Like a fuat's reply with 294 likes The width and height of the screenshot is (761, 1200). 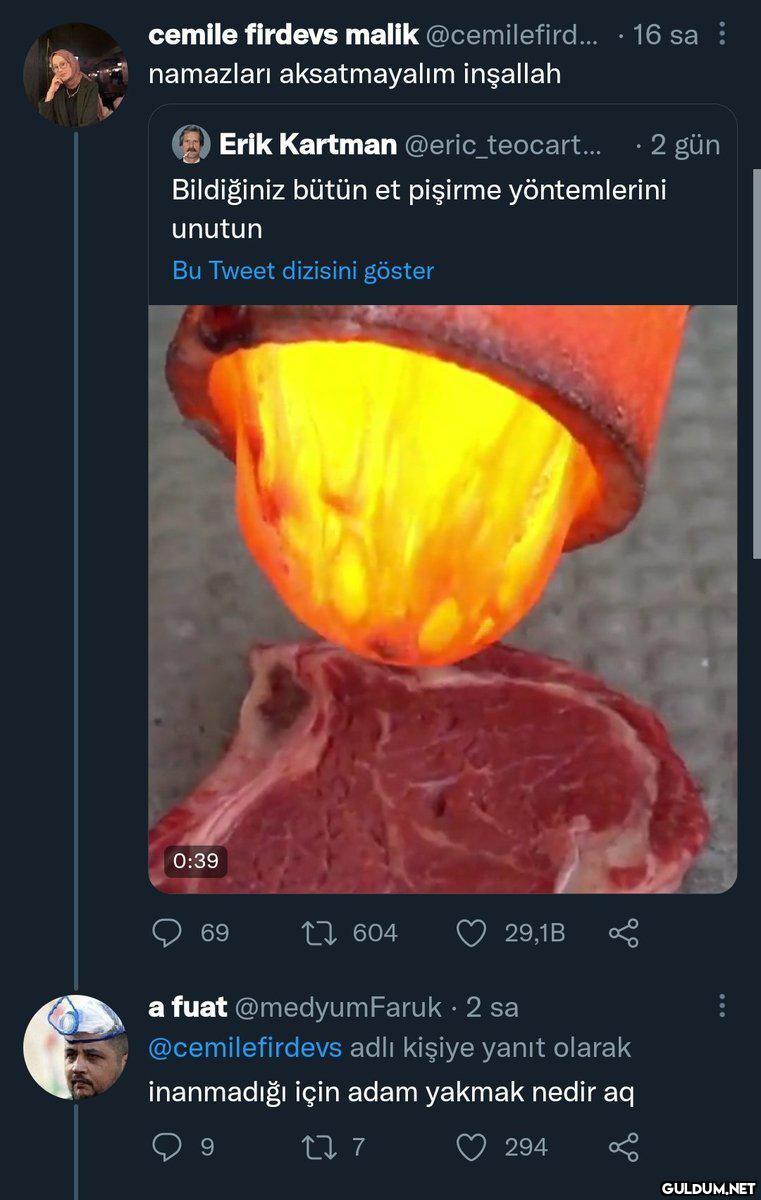pos(470,1147)
